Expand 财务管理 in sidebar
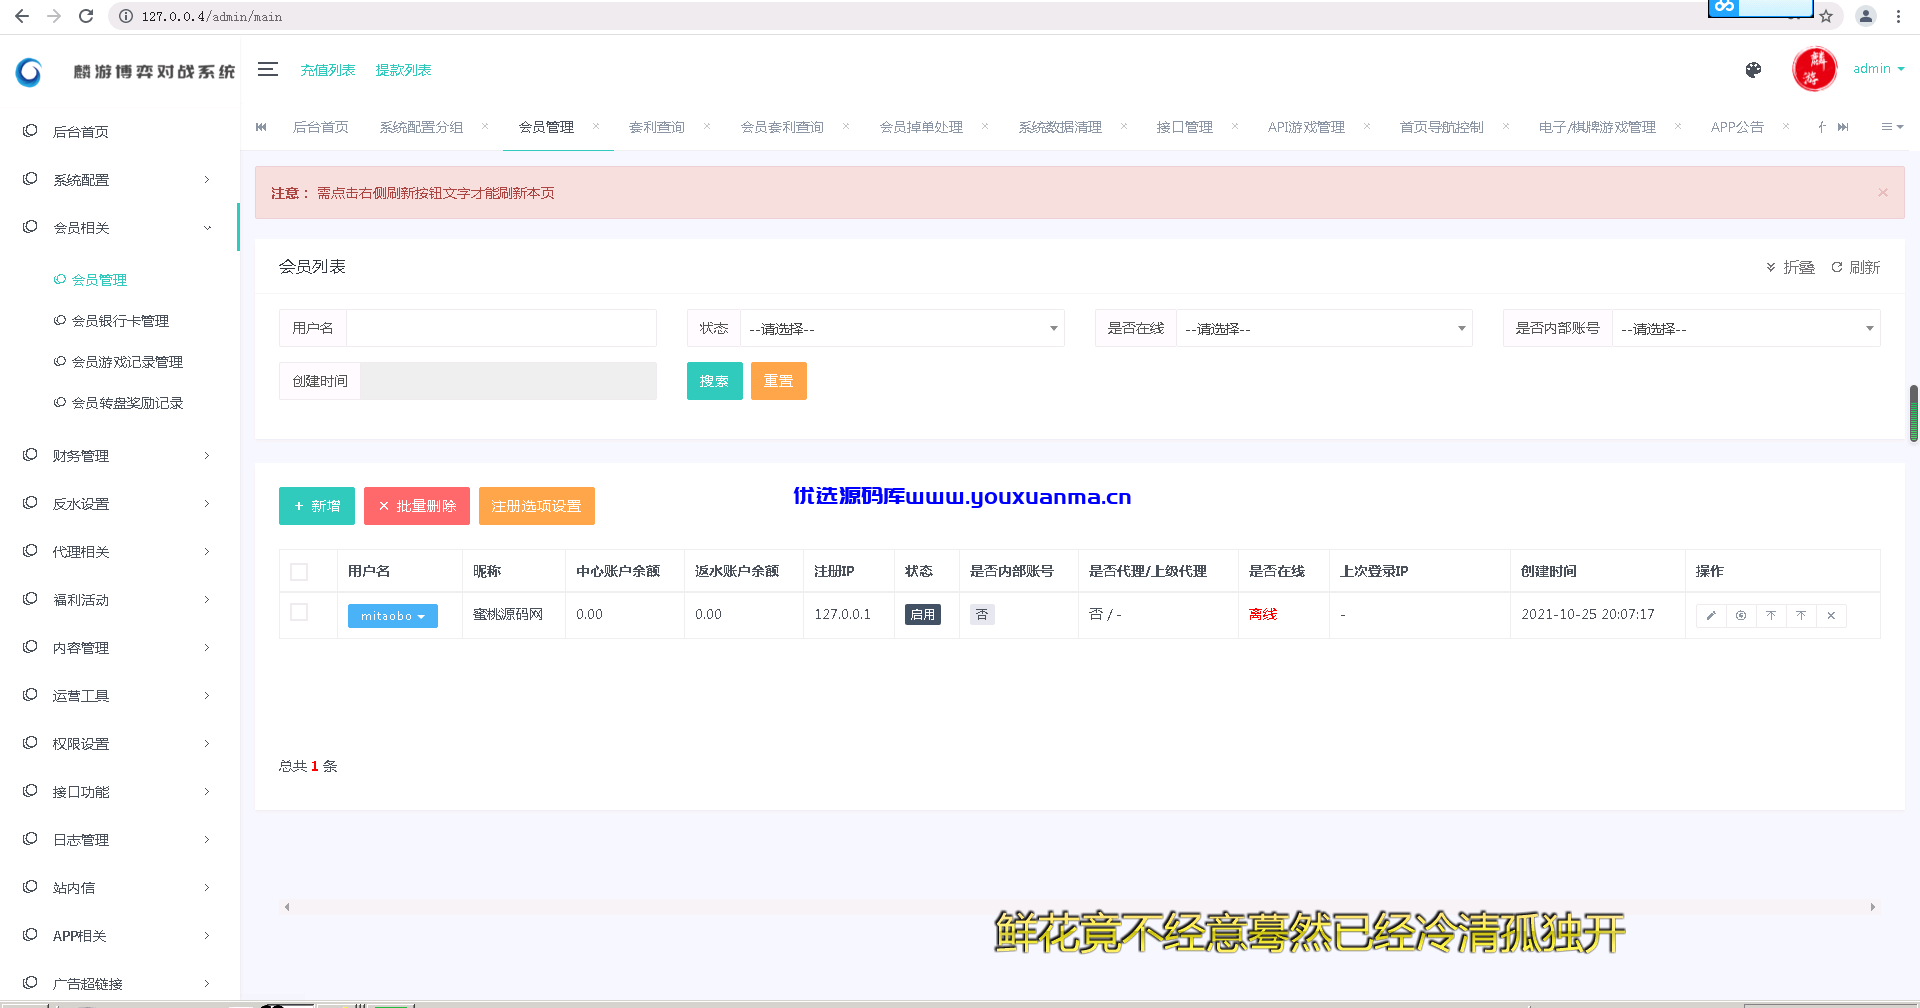The image size is (1920, 1008). pyautogui.click(x=118, y=456)
